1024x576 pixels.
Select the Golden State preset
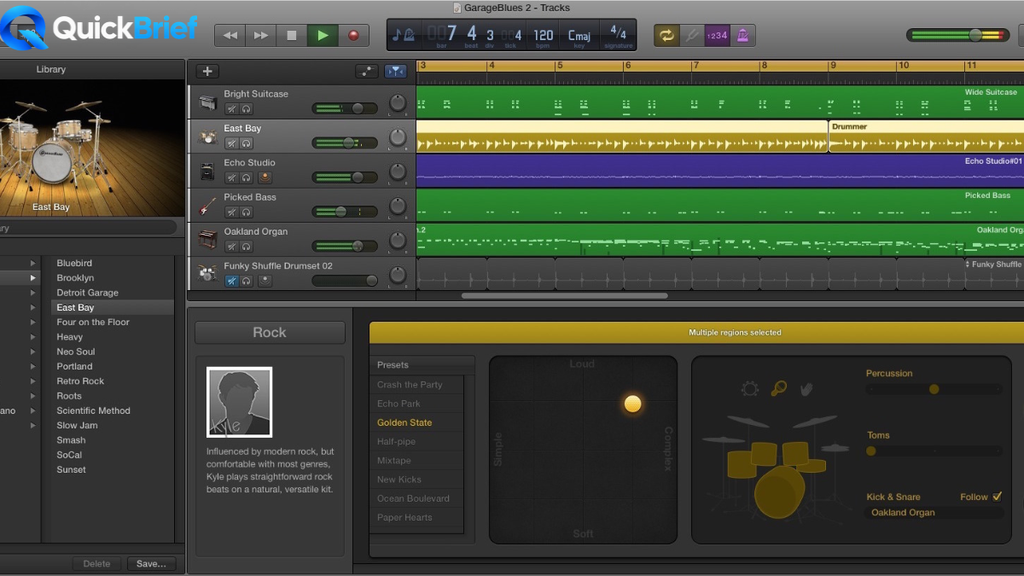click(x=404, y=423)
